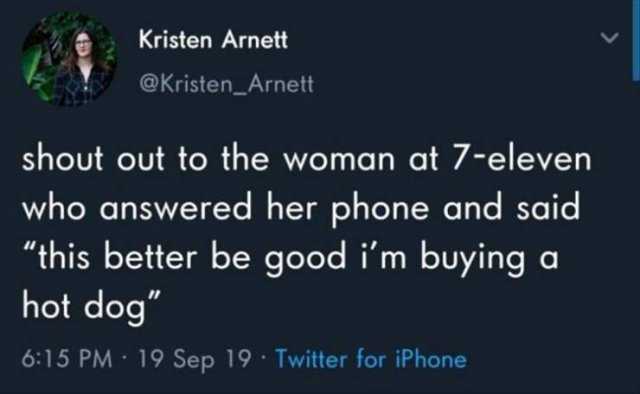Click the word "Twitter" in source label

coord(312,359)
